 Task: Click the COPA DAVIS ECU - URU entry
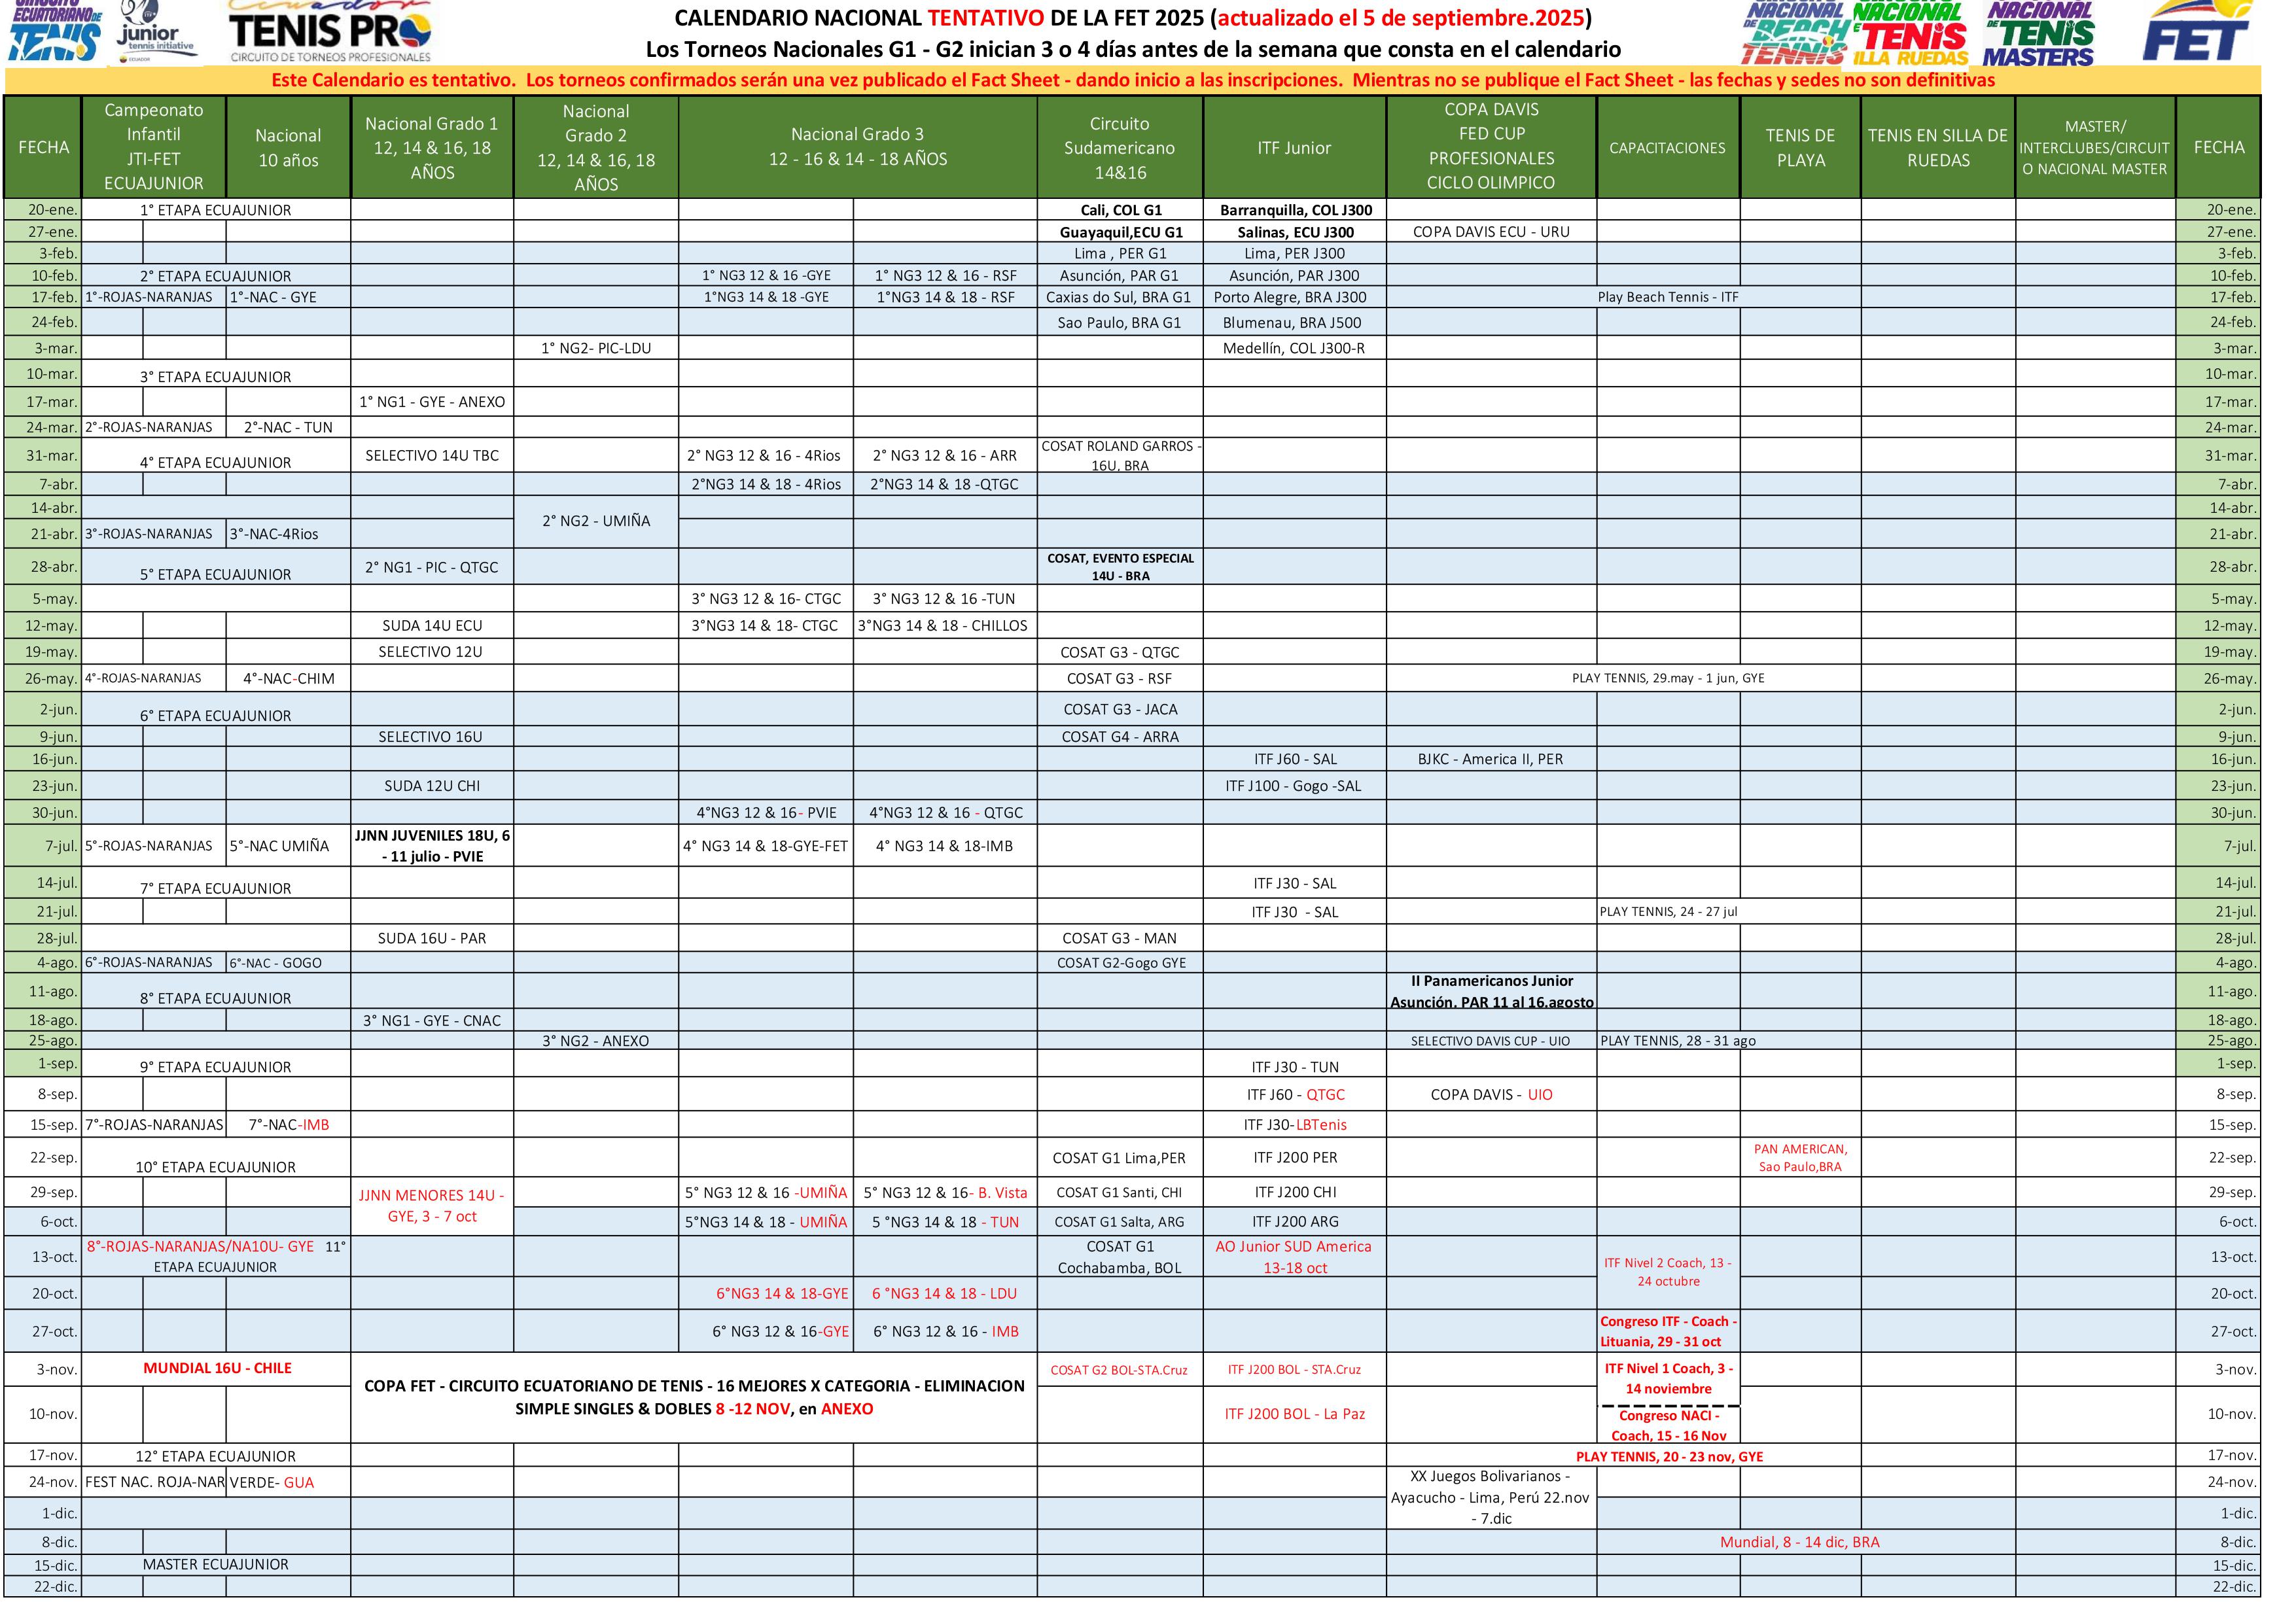tap(1491, 232)
